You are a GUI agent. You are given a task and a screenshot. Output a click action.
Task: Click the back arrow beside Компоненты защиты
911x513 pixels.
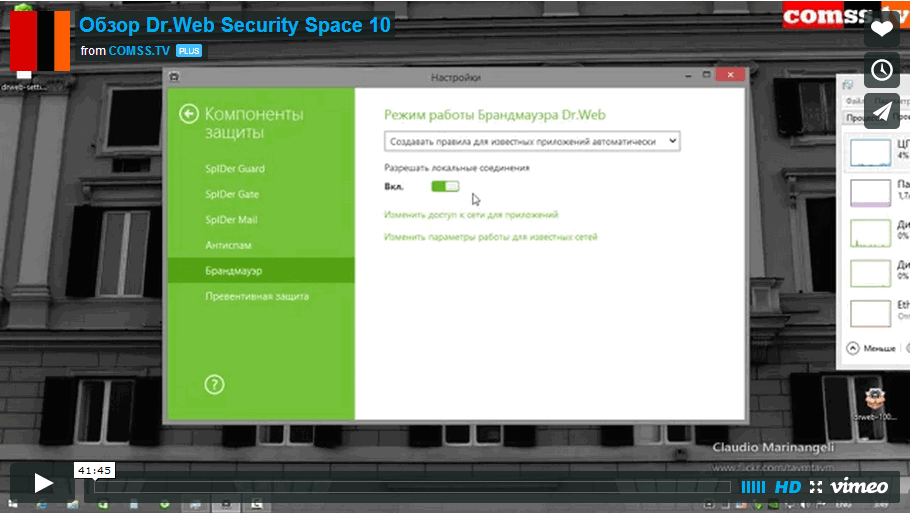click(x=189, y=114)
